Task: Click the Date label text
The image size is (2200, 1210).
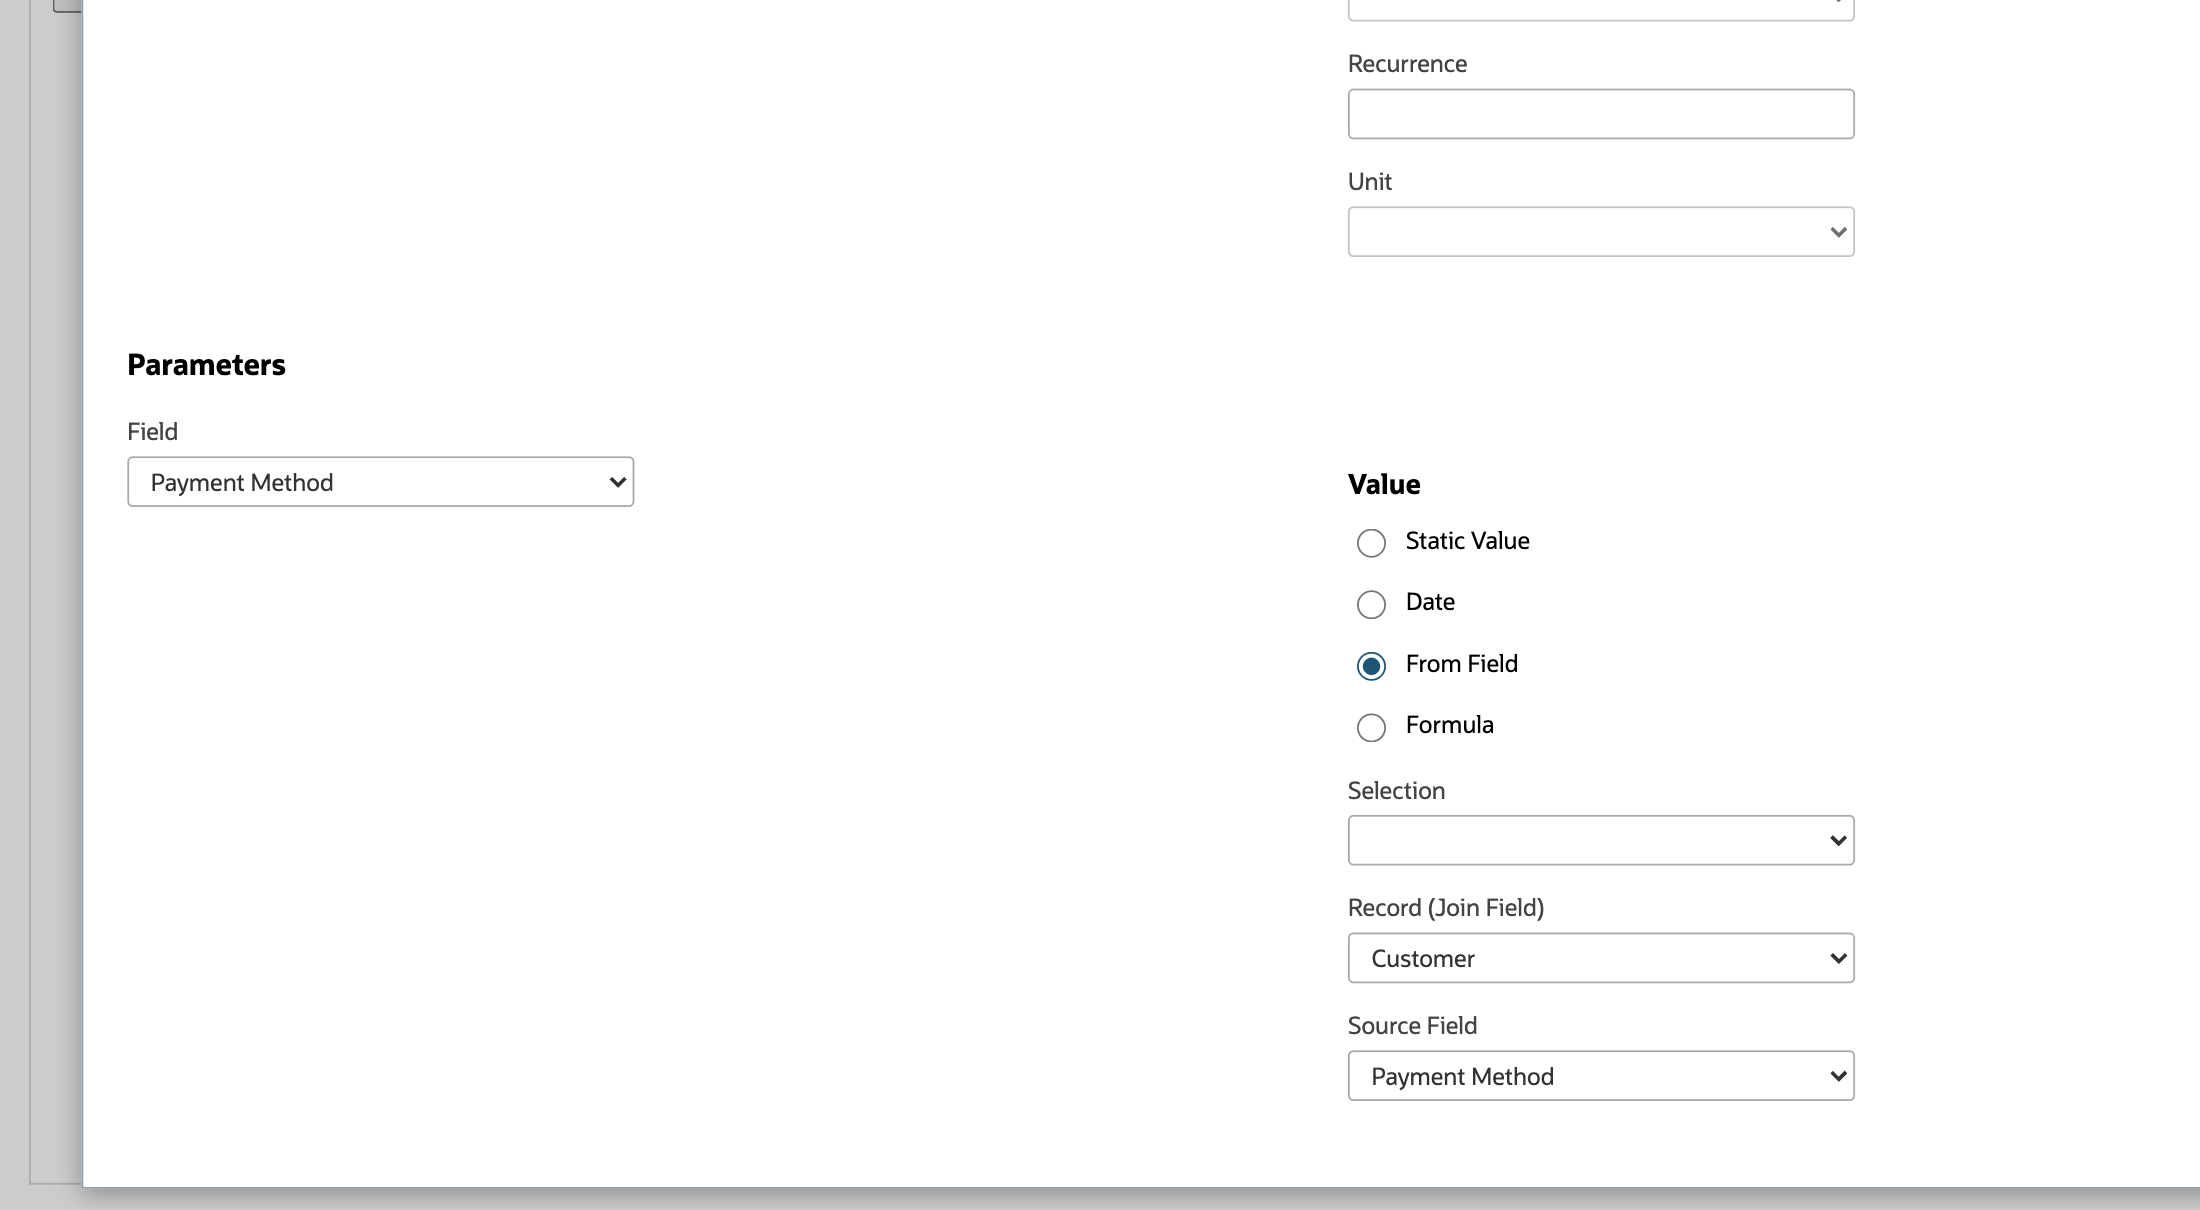Action: coord(1430,602)
